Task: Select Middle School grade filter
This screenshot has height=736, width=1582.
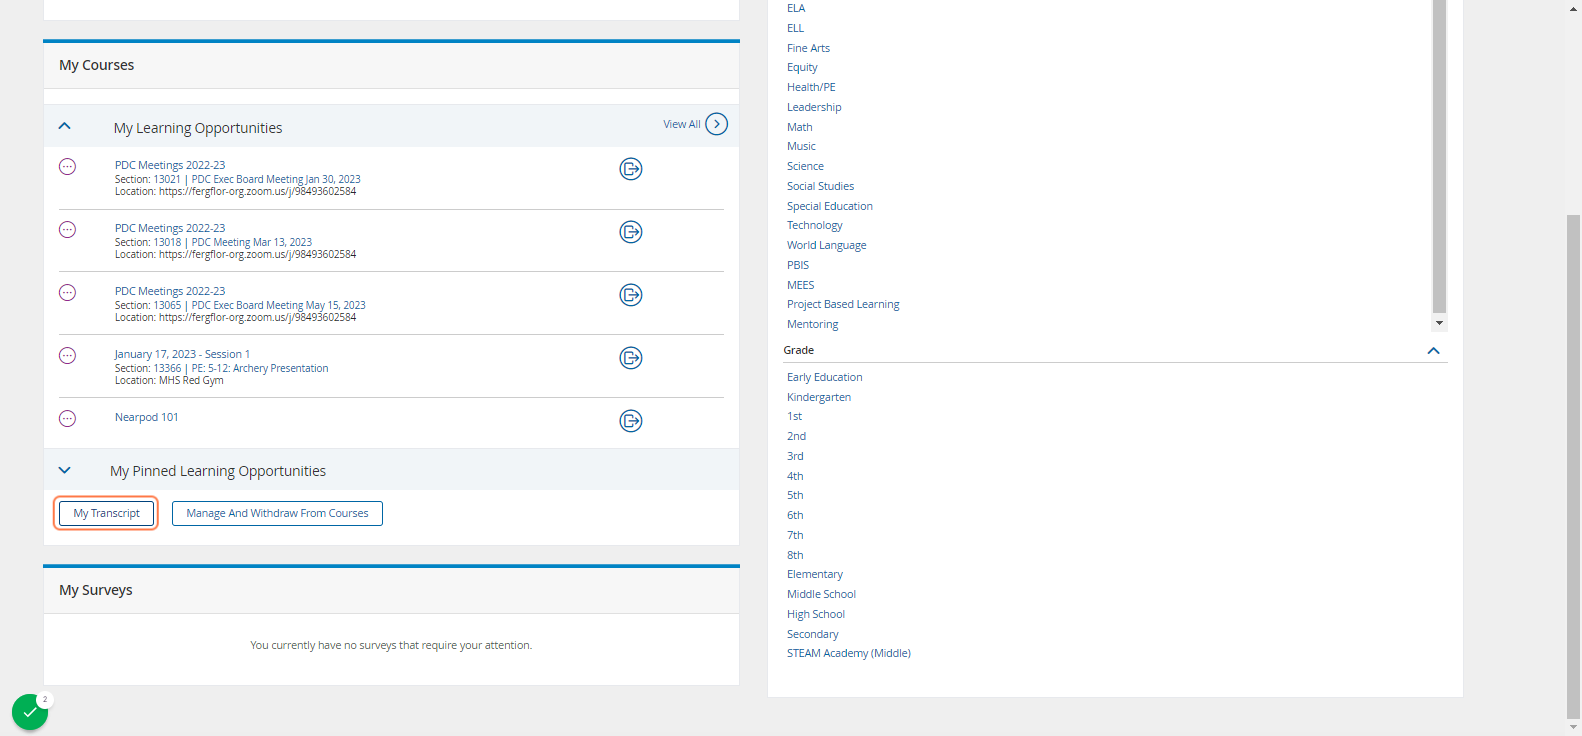Action: pos(822,595)
